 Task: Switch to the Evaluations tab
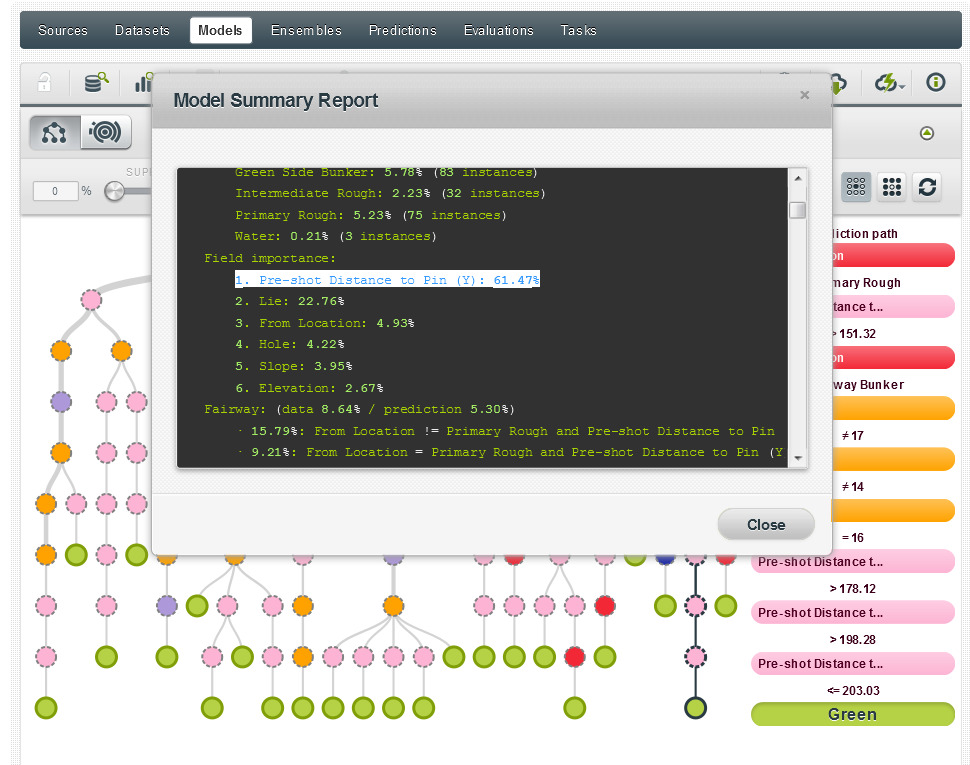pos(498,31)
